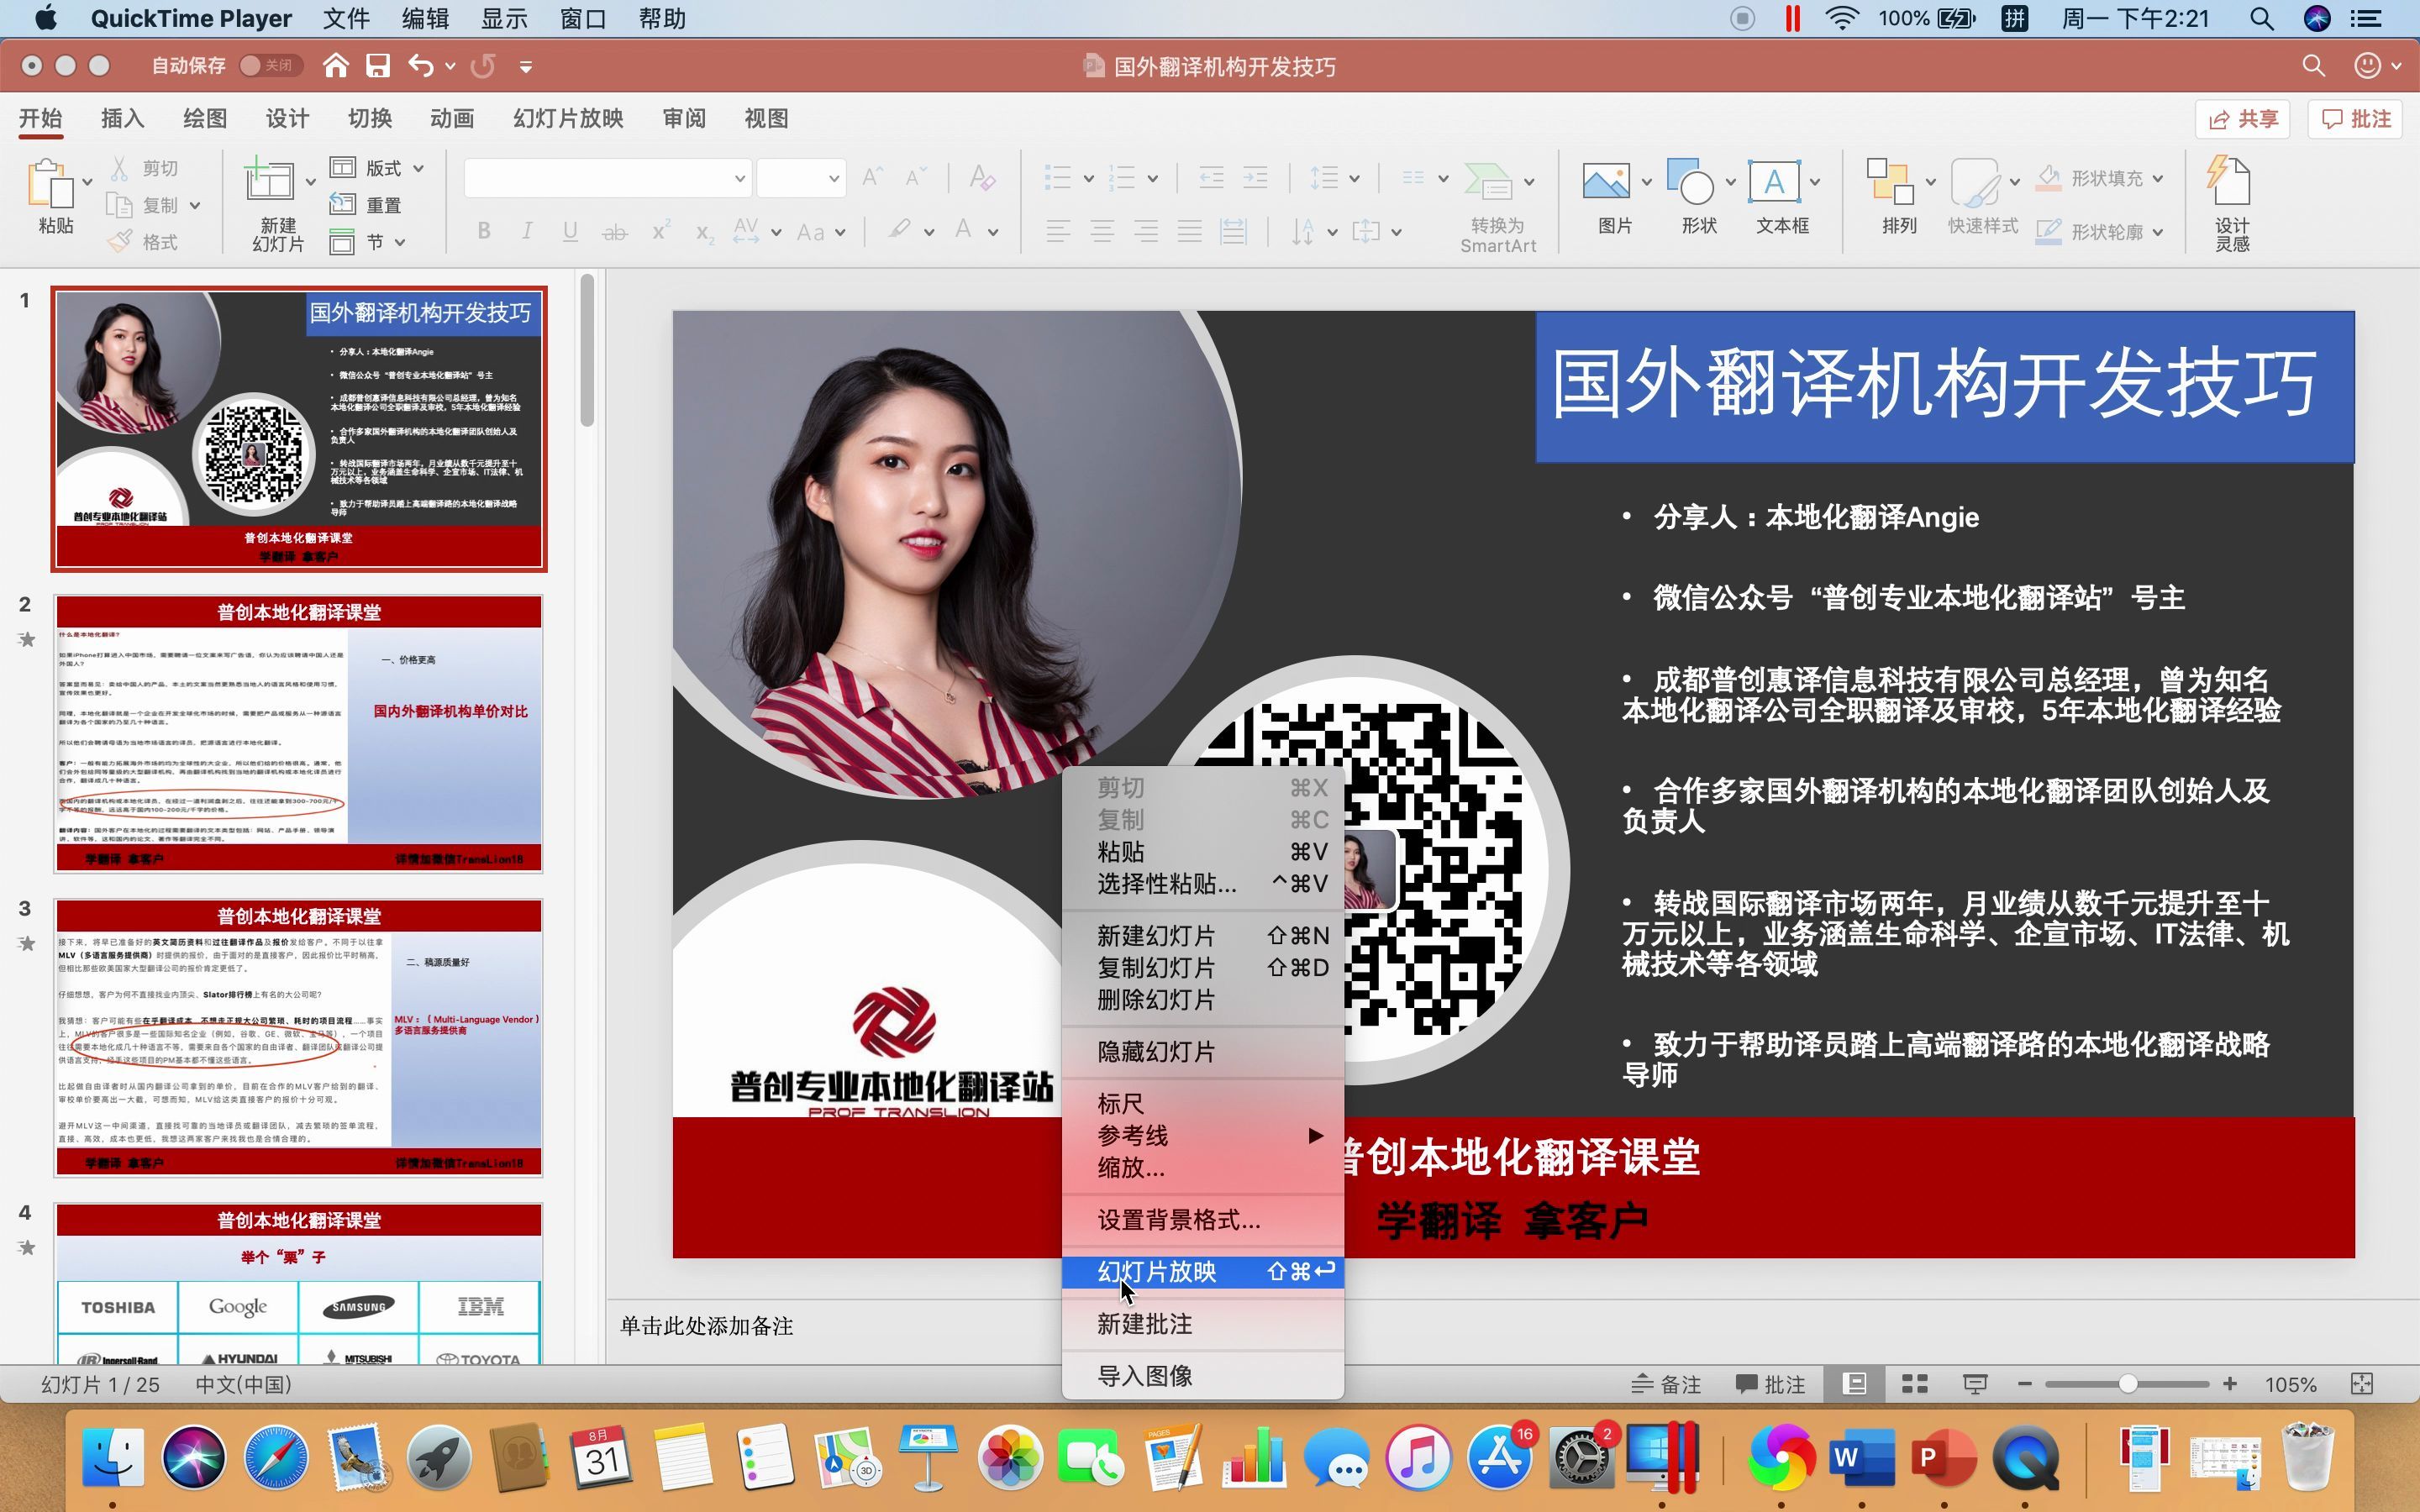Open the font size combo box
Image resolution: width=2420 pixels, height=1512 pixels.
800,178
